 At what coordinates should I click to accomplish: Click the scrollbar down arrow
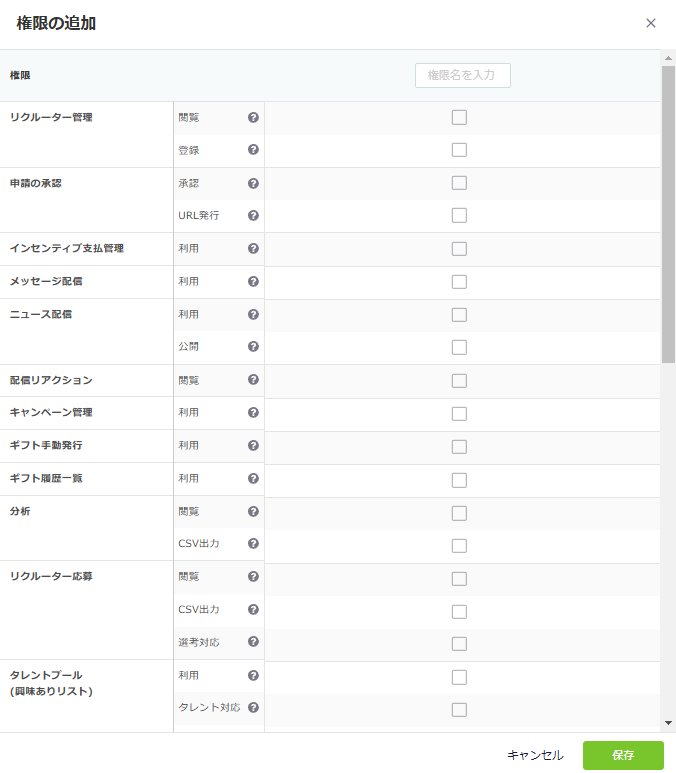click(x=668, y=723)
